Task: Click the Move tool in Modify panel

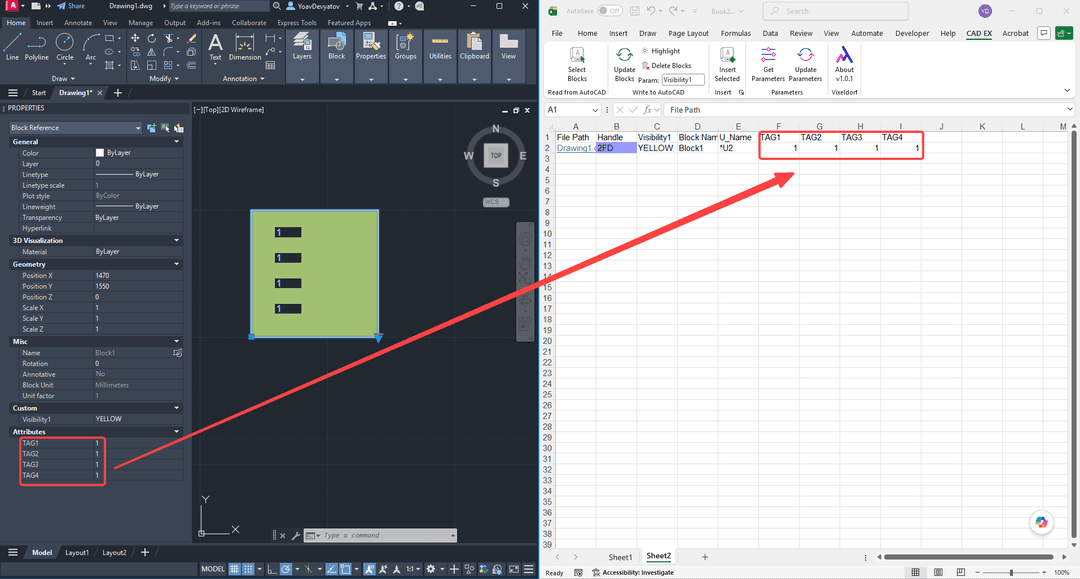Action: click(x=135, y=39)
